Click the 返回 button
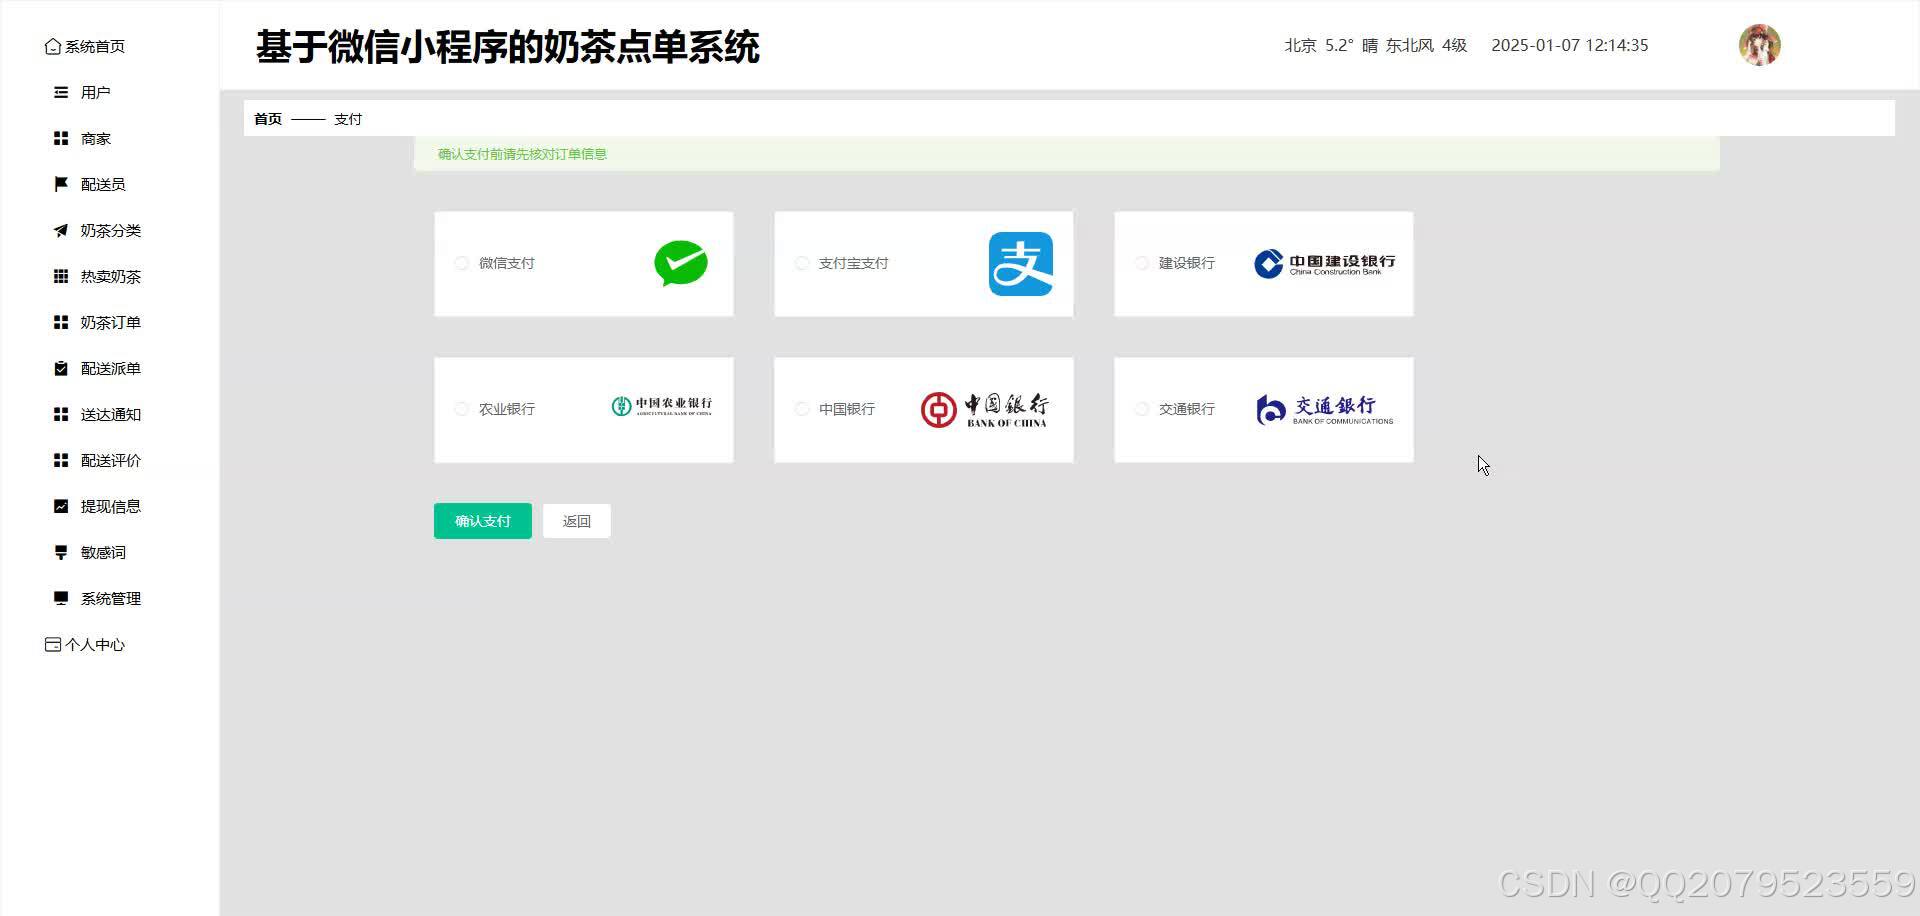Screen dimensions: 1920x916 coord(576,520)
